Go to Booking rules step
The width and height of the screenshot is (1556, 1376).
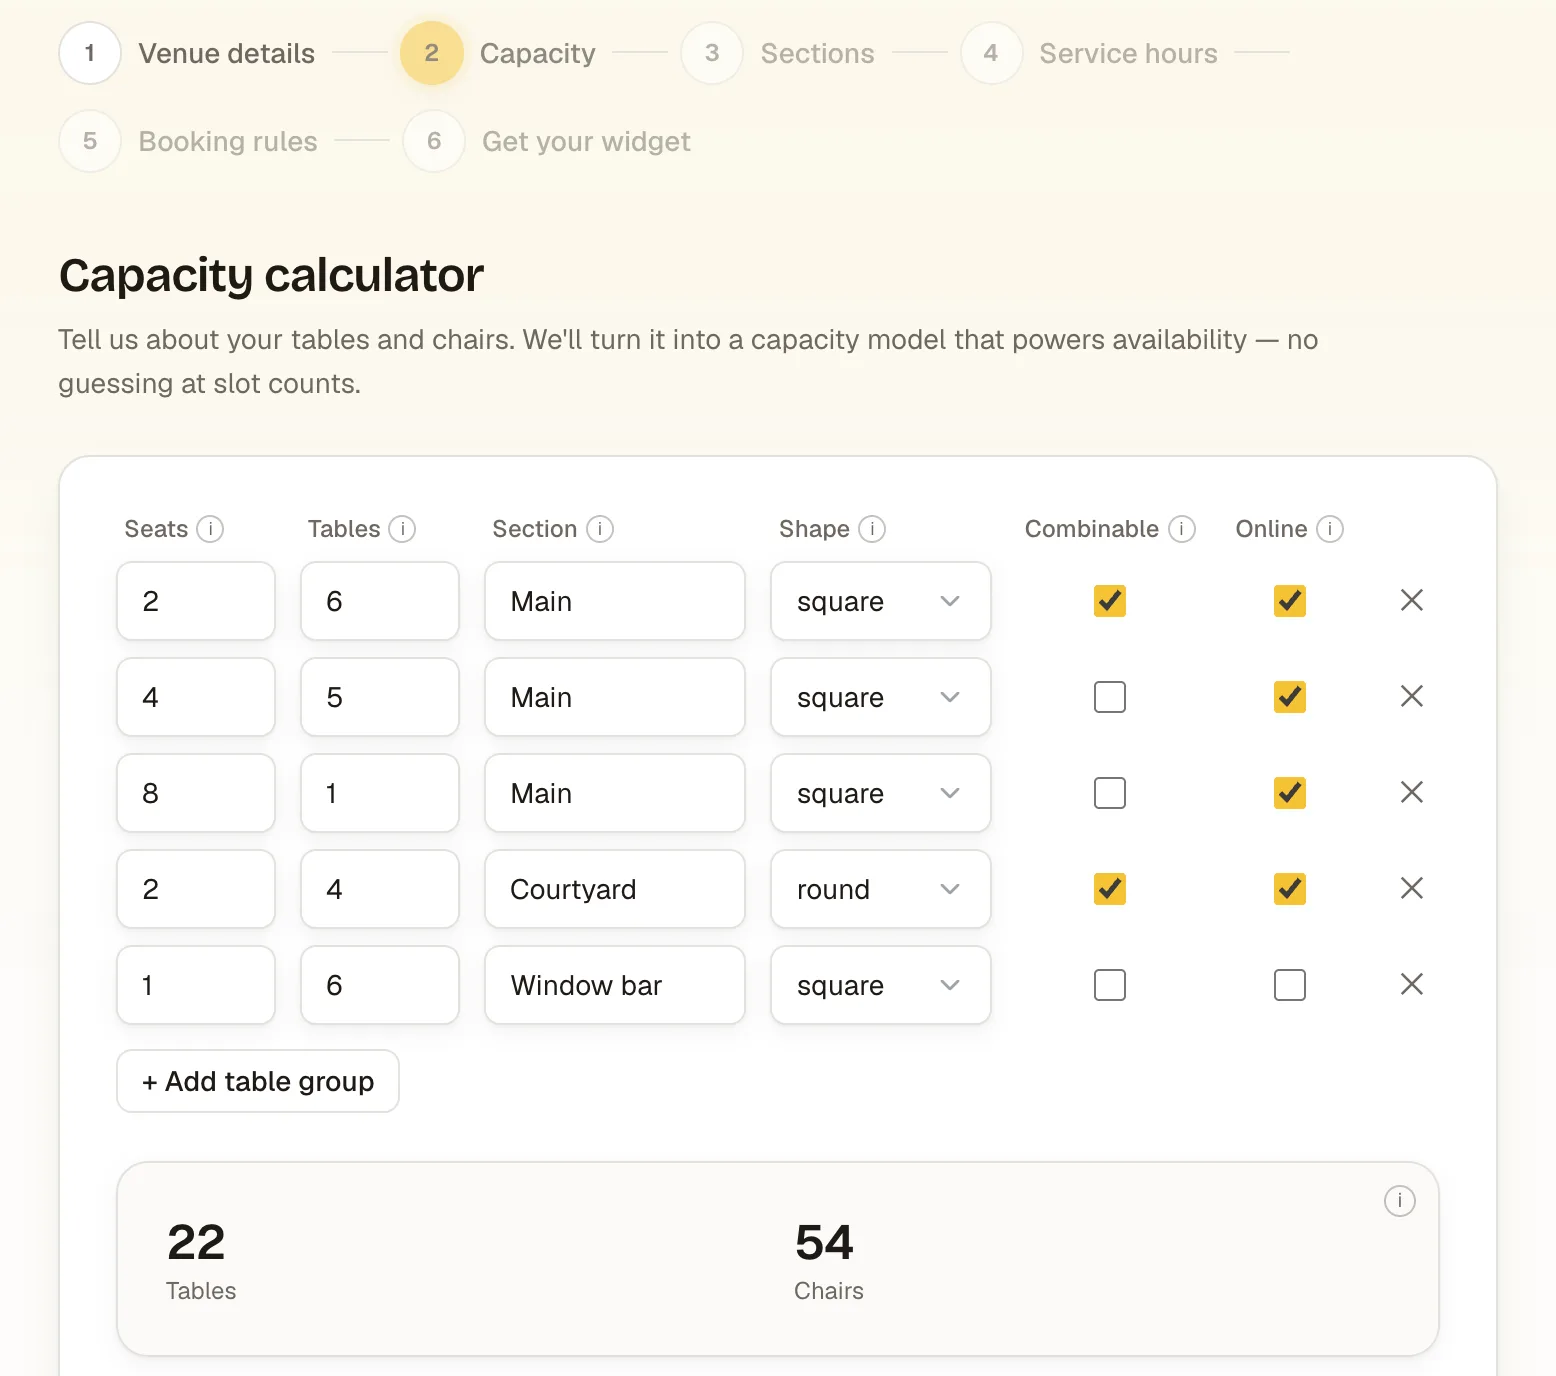pos(189,141)
